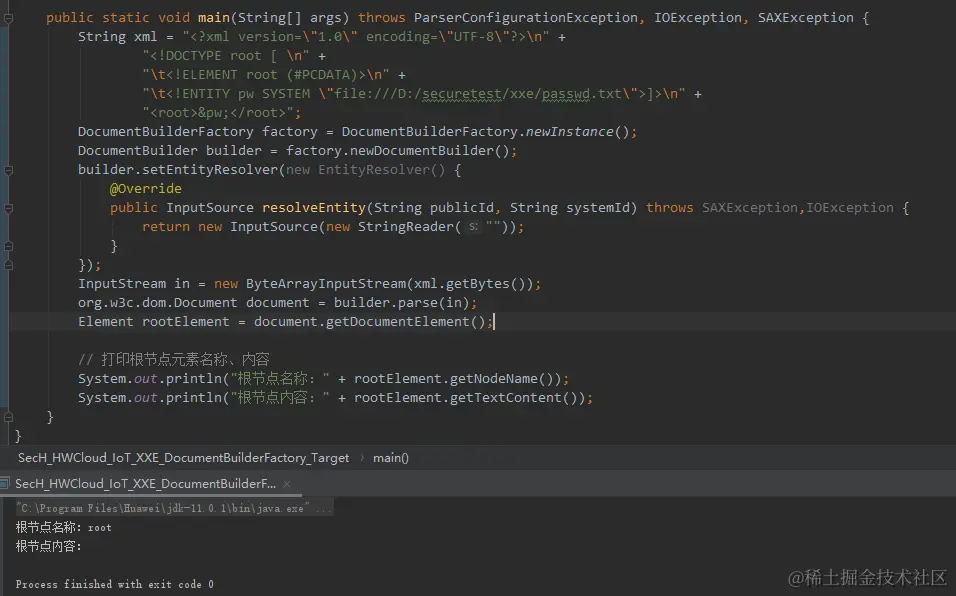Select the main() breadcrumb item
The image size is (956, 596).
tap(391, 458)
